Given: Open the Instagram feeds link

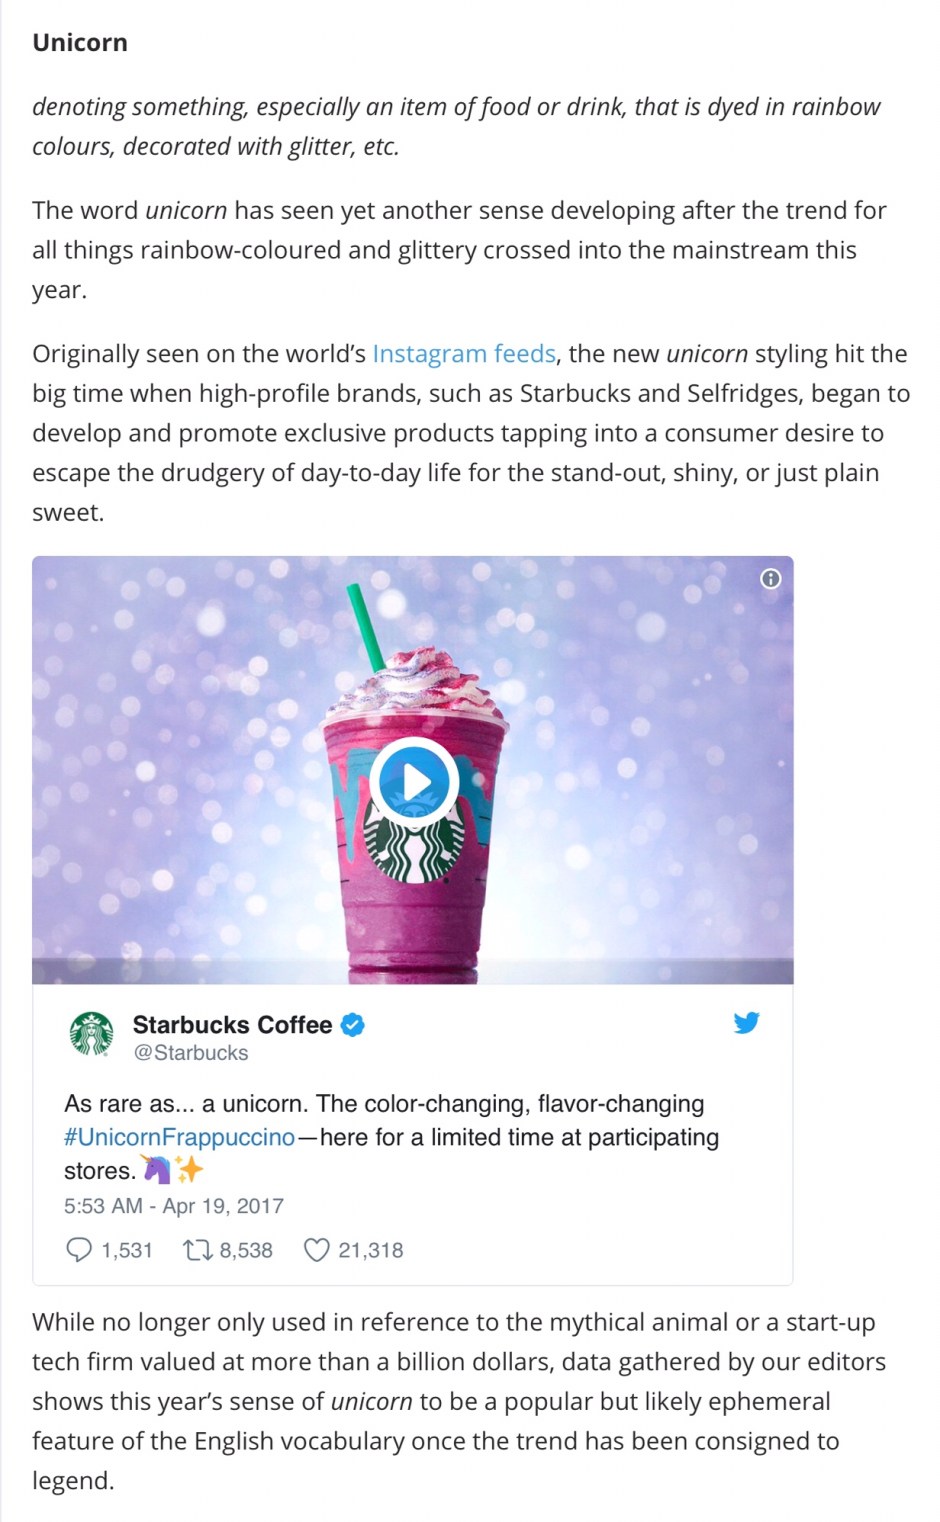Looking at the screenshot, I should [x=464, y=354].
